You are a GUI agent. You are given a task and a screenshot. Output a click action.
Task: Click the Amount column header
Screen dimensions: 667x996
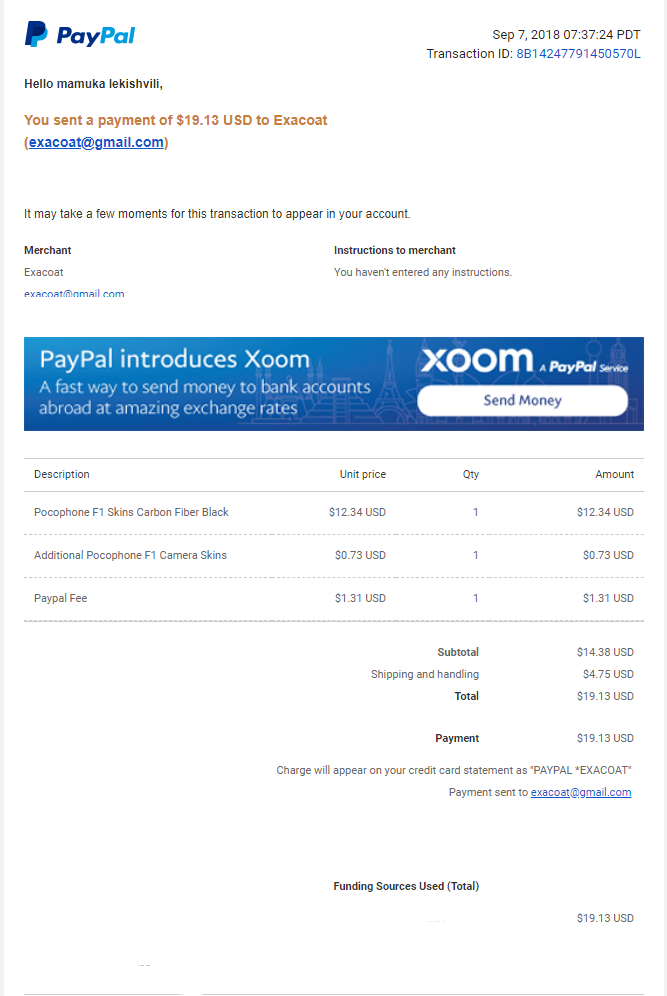614,474
